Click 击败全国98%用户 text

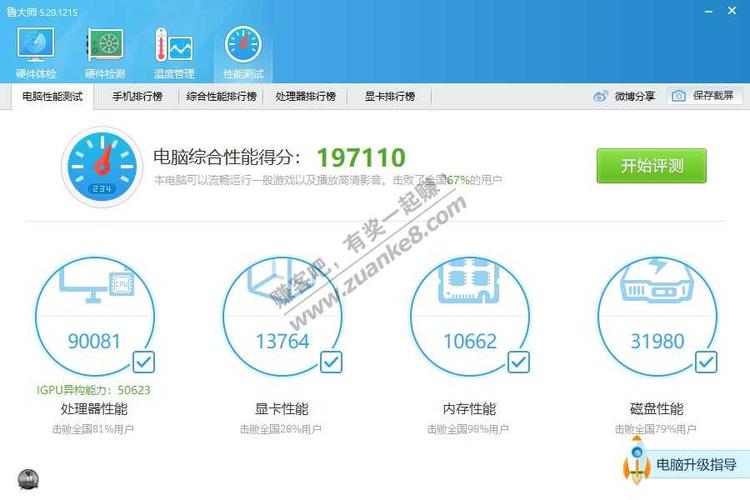pos(468,429)
